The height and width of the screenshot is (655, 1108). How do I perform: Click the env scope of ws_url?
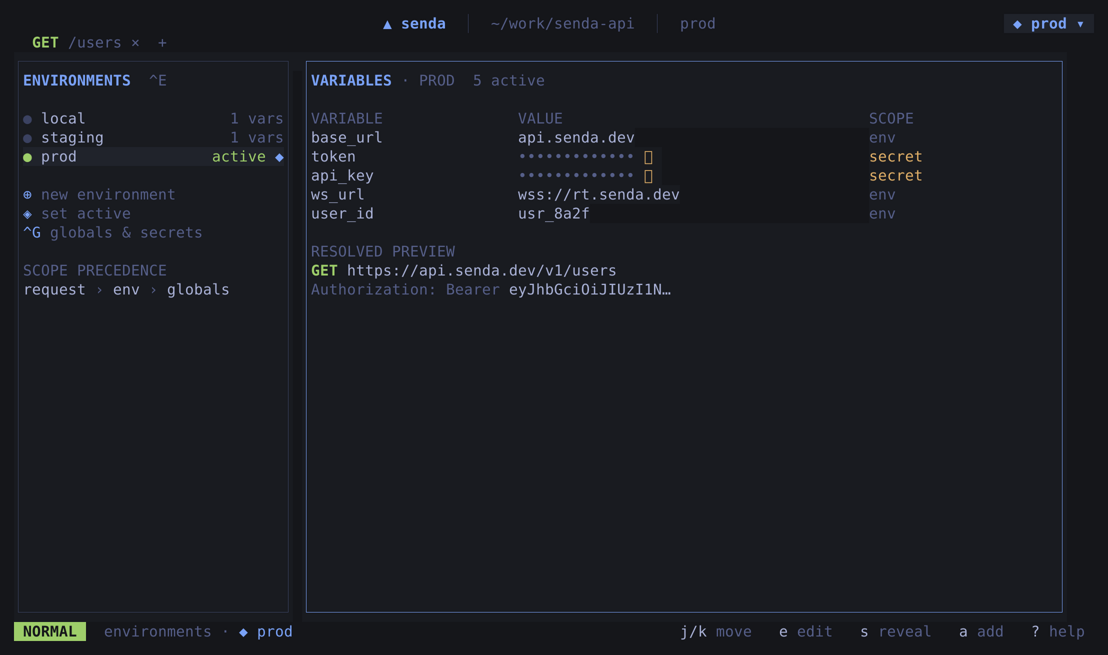(882, 195)
